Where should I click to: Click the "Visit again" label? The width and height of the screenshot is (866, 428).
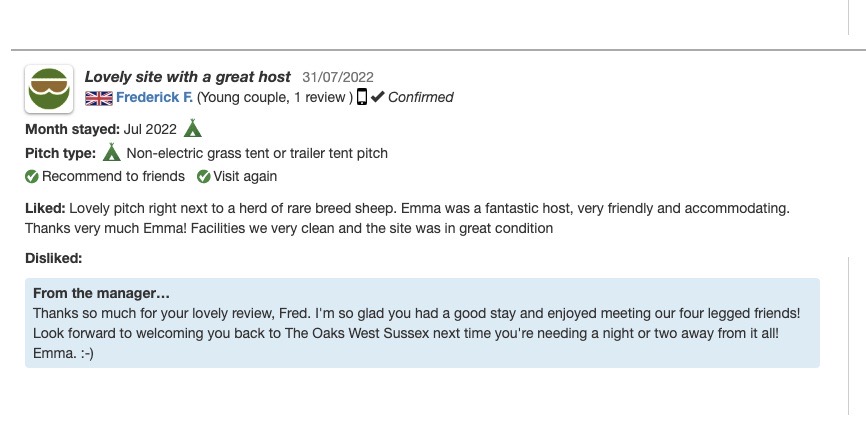point(245,177)
